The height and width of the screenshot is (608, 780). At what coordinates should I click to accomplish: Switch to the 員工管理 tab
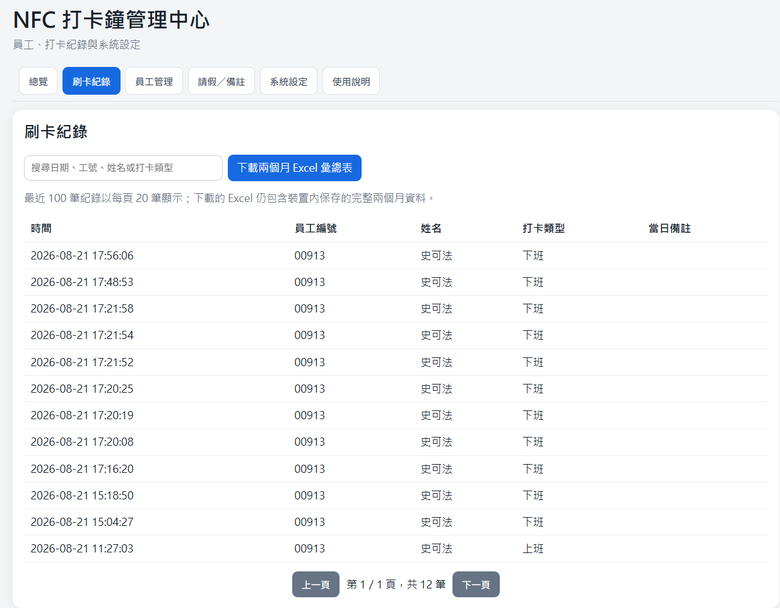coord(154,81)
